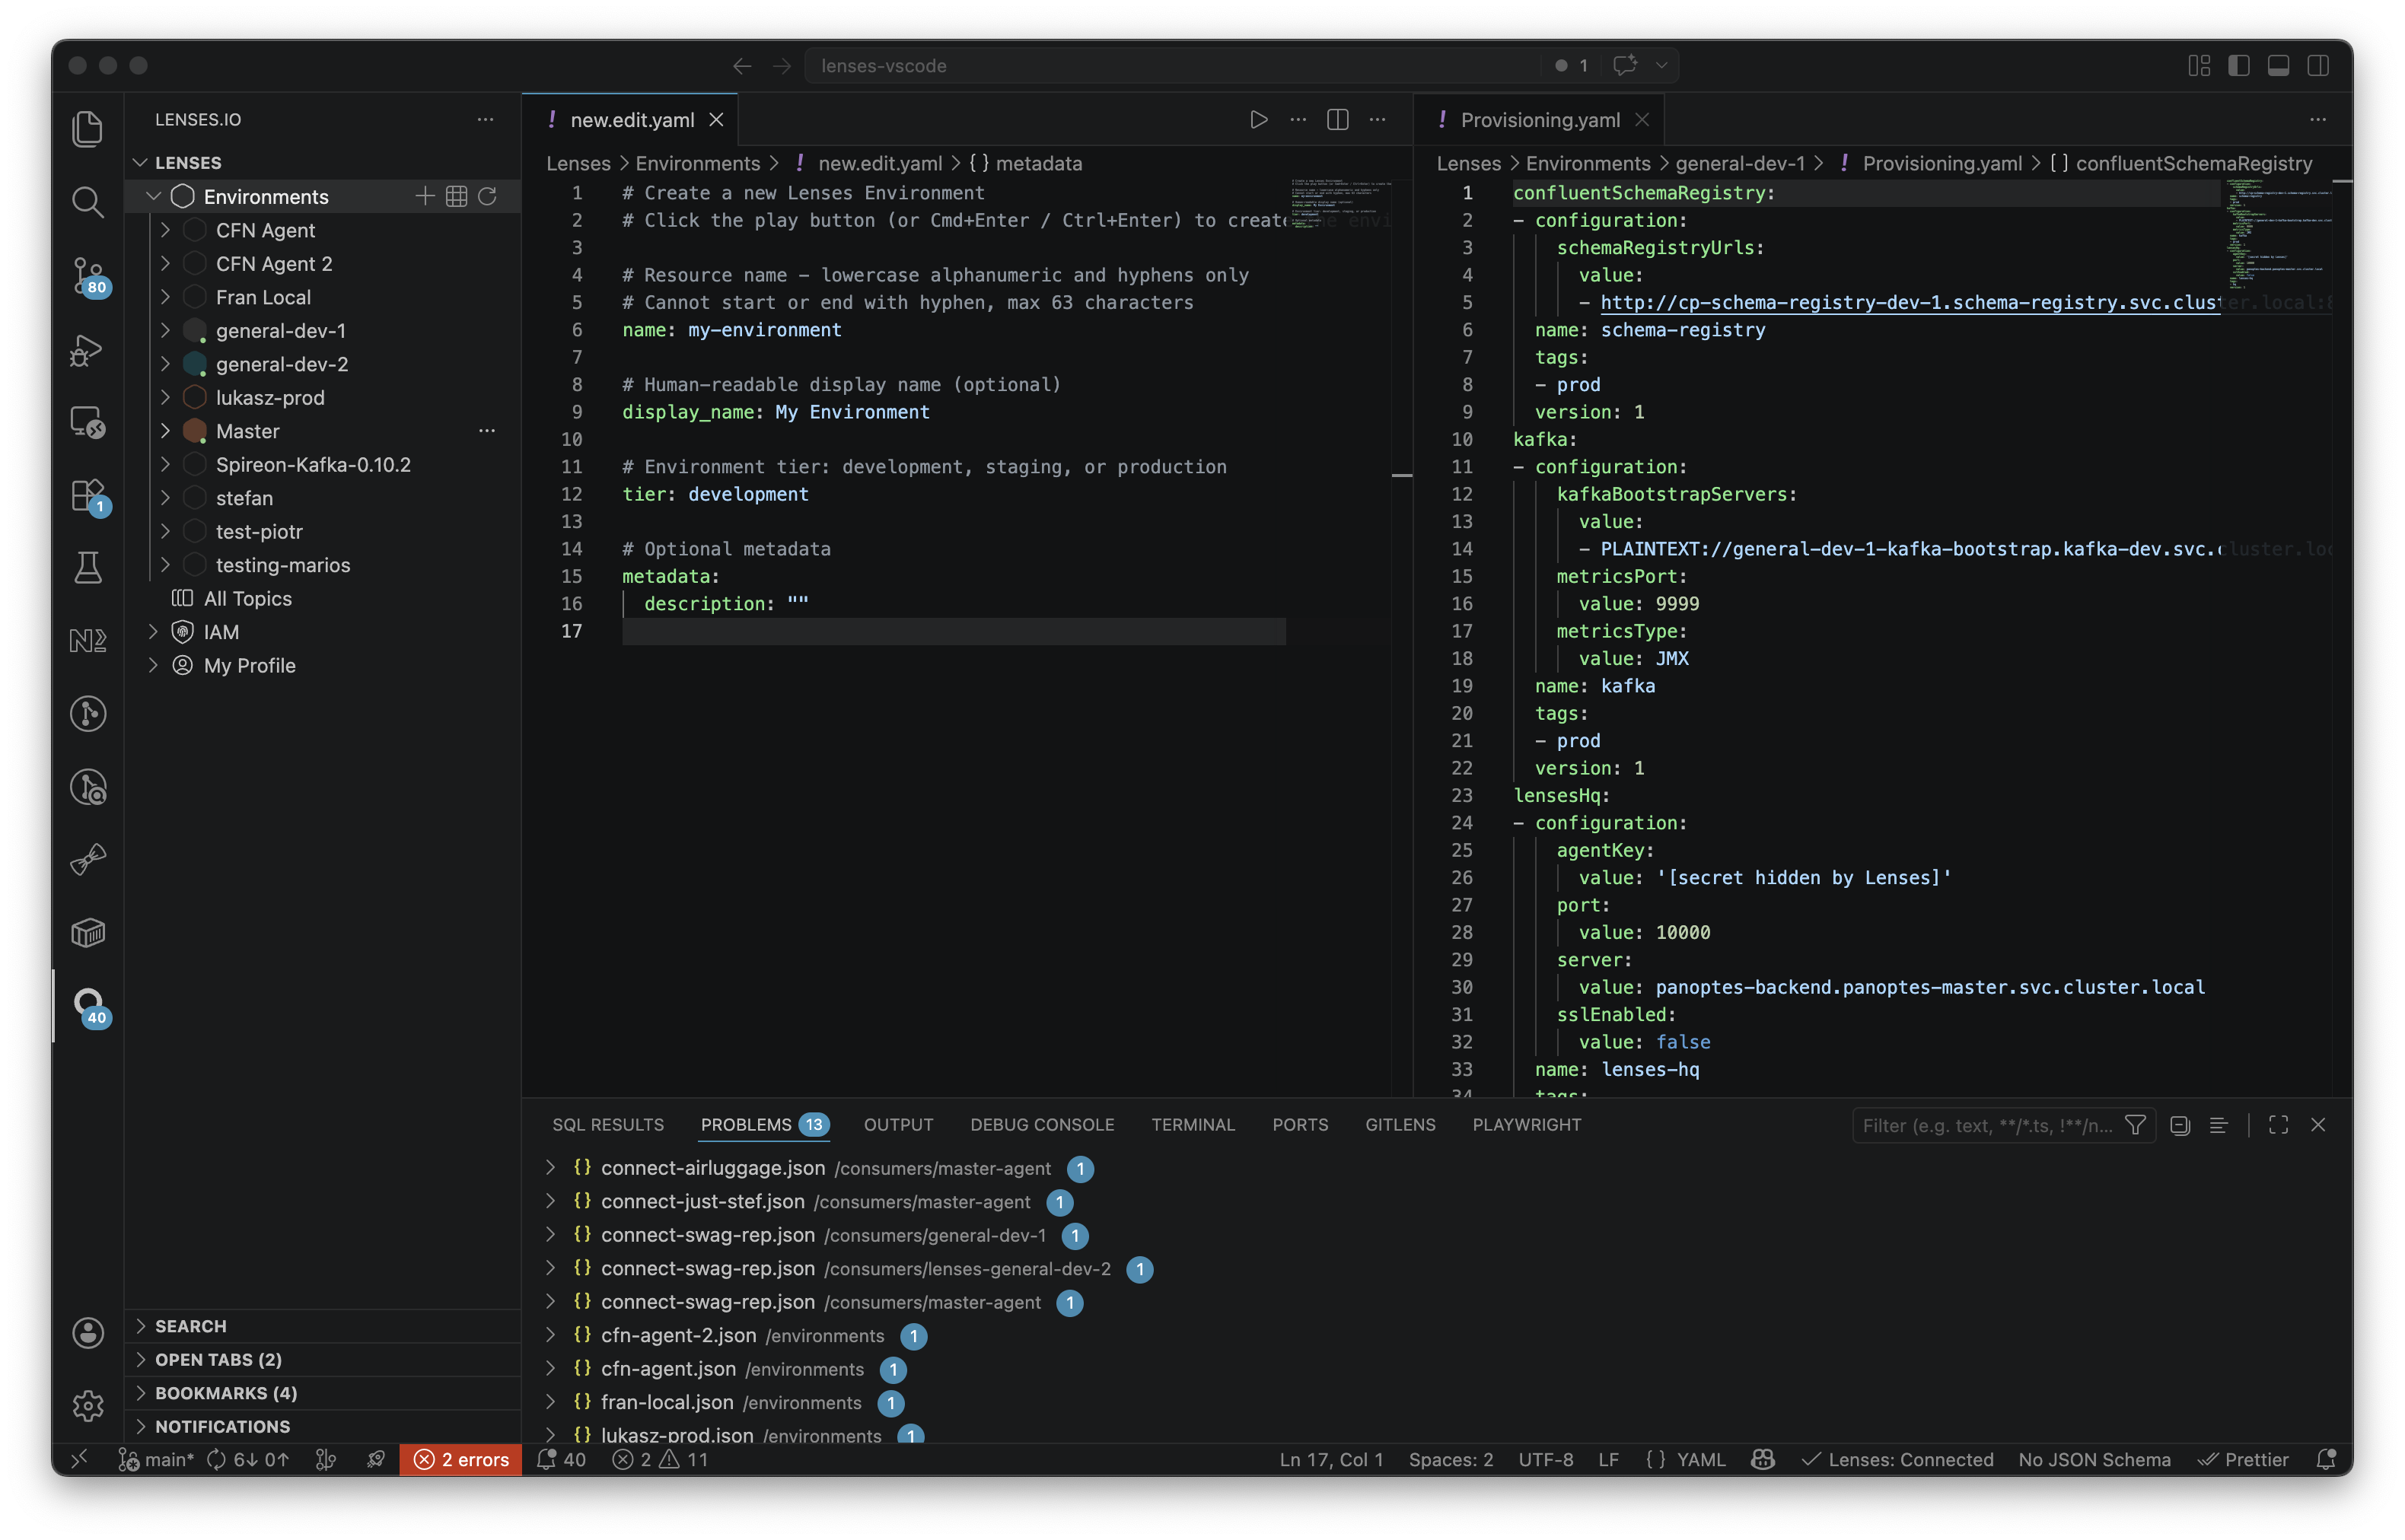Click the YAML language mode indicator
This screenshot has height=1540, width=2405.
click(x=1700, y=1459)
